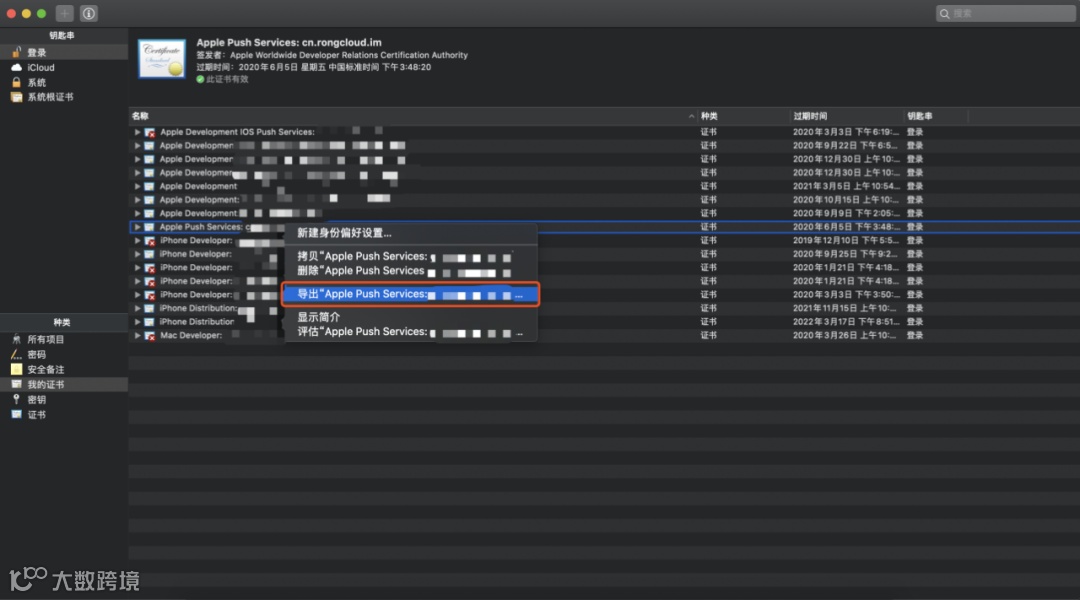Click the certificate icon of the Apple Push Services row
The height and width of the screenshot is (600, 1080).
click(x=149, y=227)
